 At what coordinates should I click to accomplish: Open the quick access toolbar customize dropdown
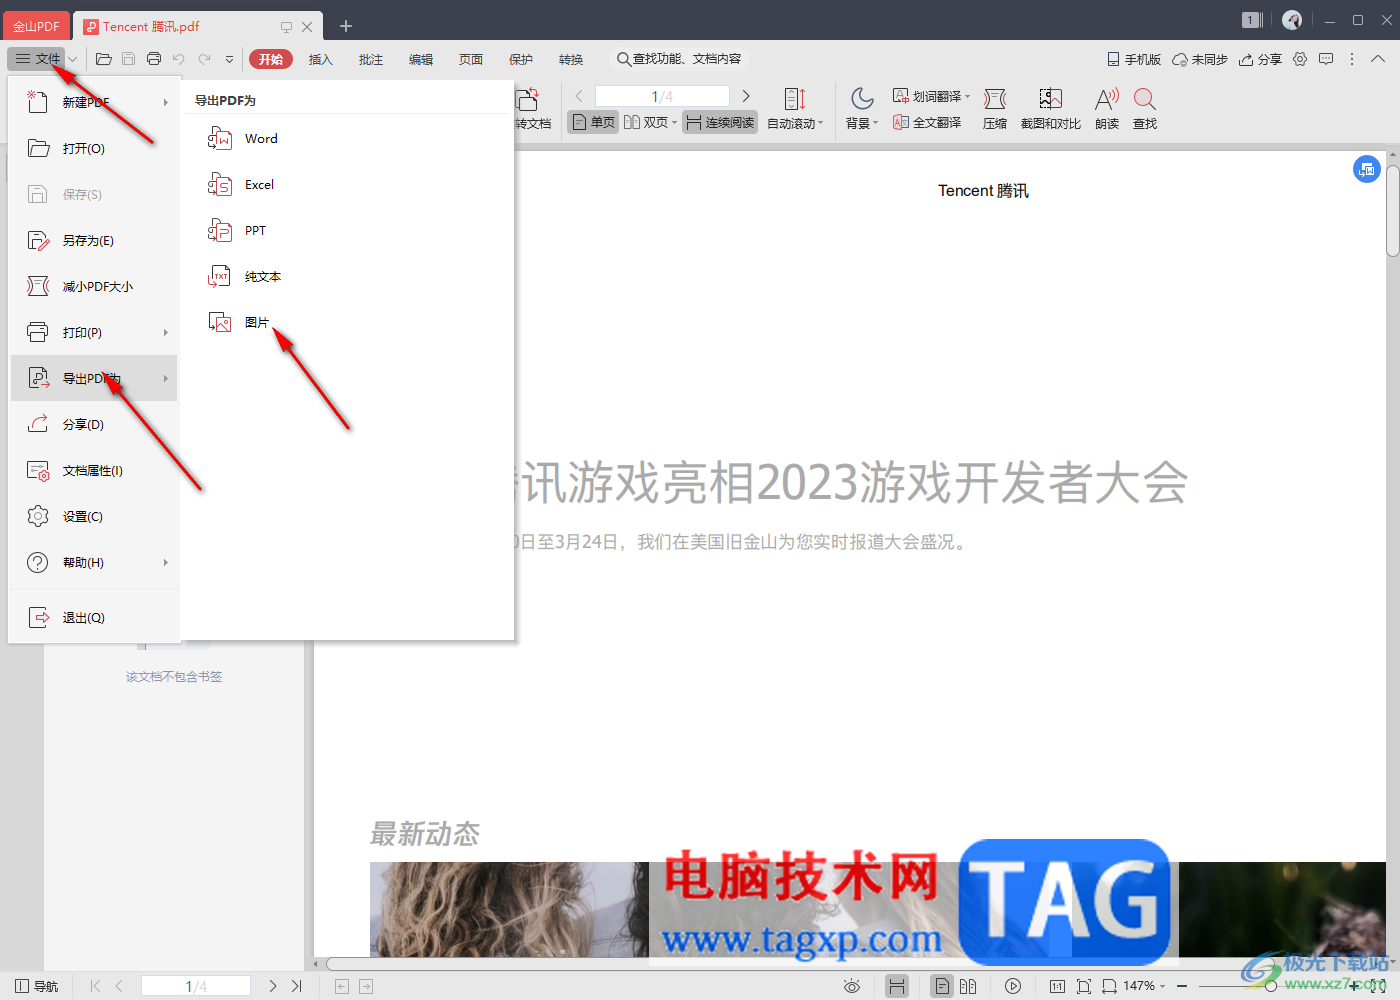(229, 59)
